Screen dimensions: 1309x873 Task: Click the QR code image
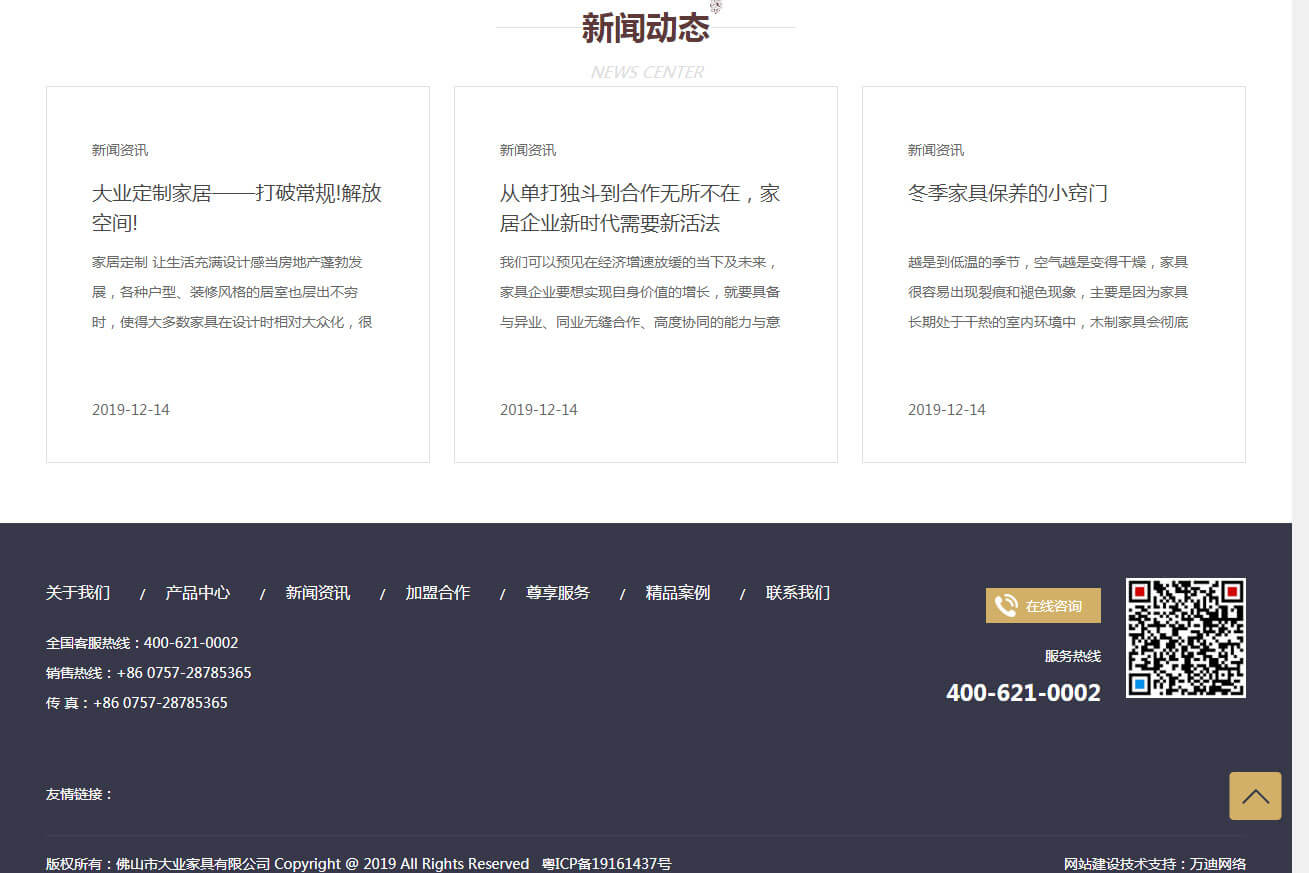tap(1185, 638)
